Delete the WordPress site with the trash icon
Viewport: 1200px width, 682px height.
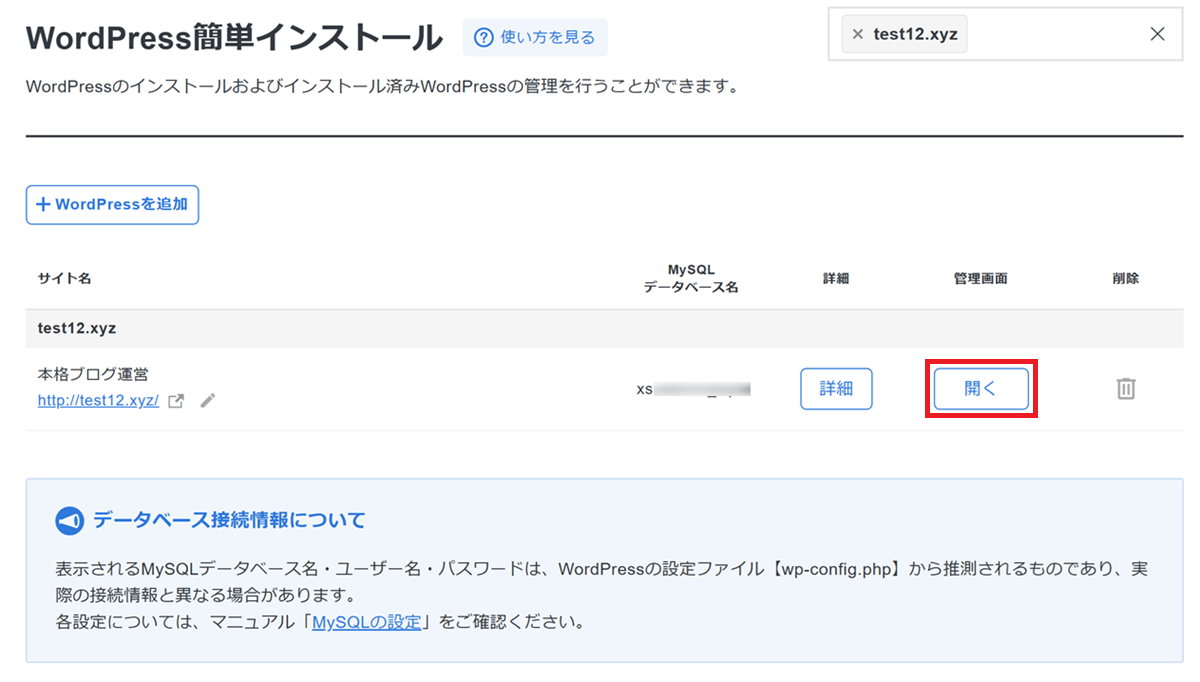point(1125,389)
